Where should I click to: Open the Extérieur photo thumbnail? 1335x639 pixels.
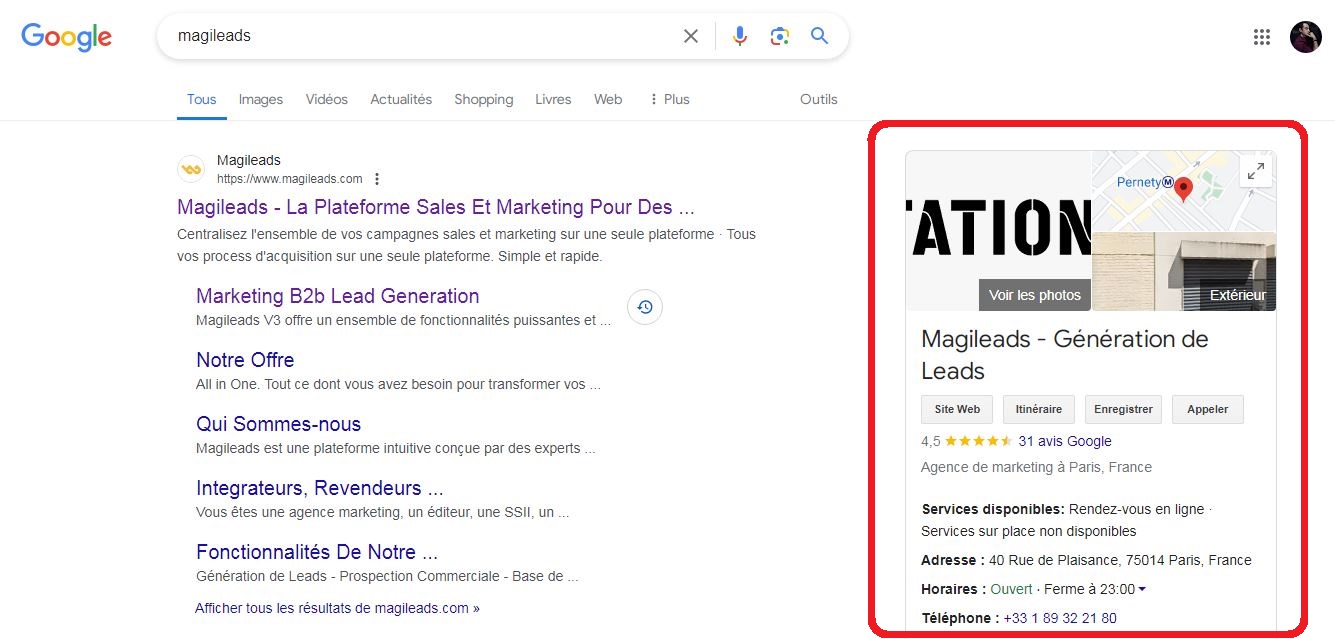click(x=1184, y=272)
